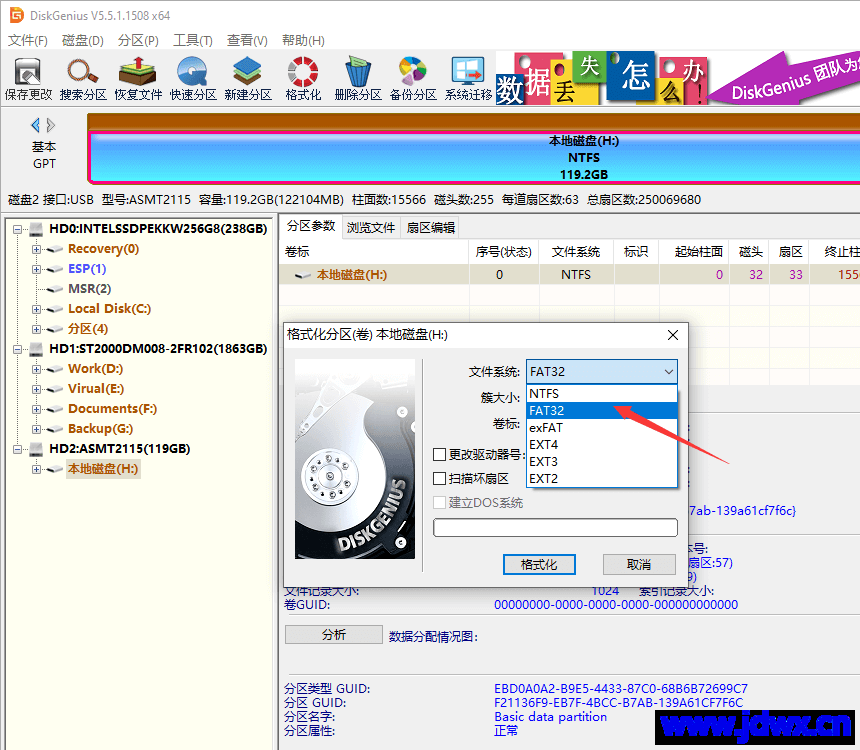The image size is (860, 750).
Task: Click the 格式化 toolbar icon
Action: pyautogui.click(x=303, y=79)
